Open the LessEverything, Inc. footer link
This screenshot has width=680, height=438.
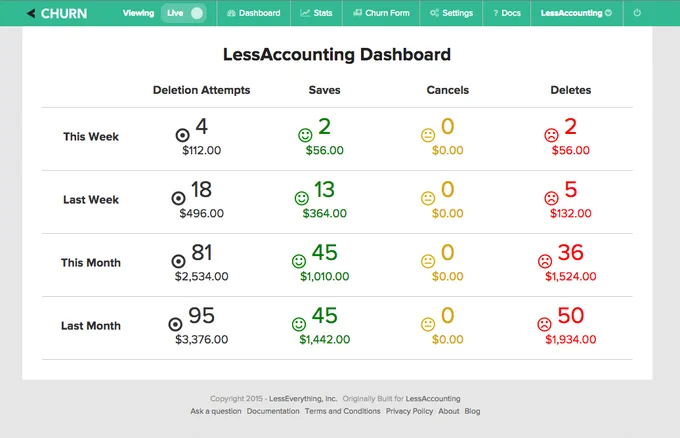[x=303, y=399]
